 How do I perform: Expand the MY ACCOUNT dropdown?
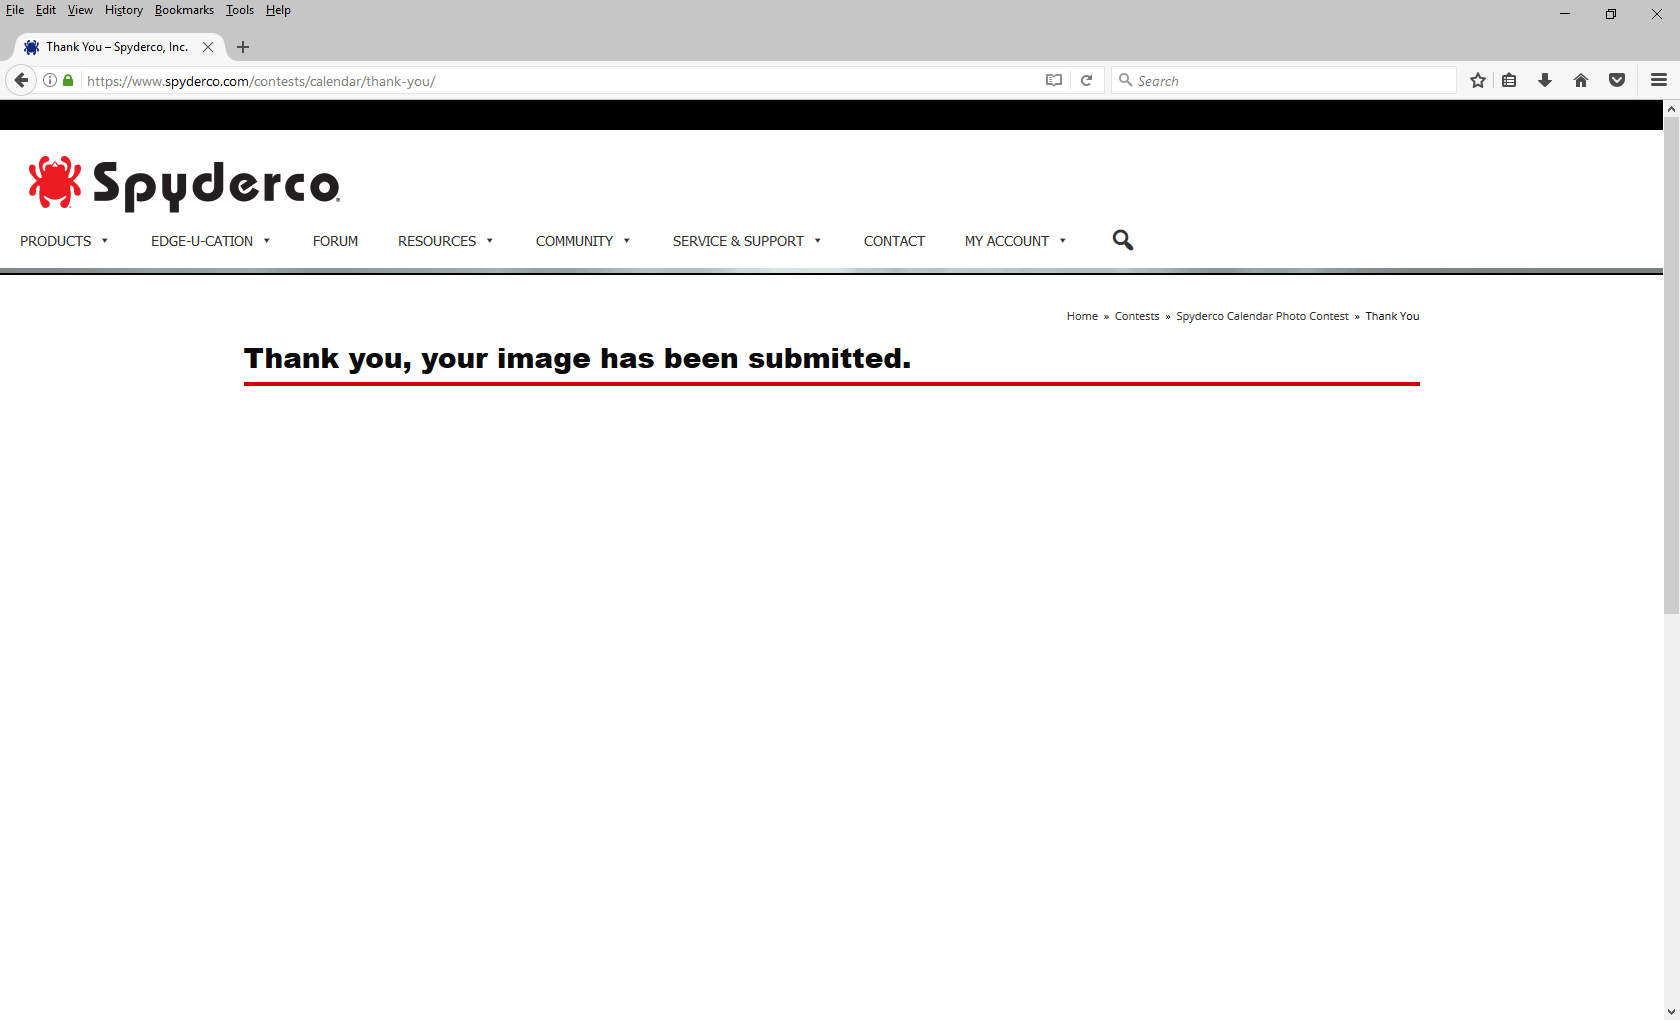pos(1015,241)
